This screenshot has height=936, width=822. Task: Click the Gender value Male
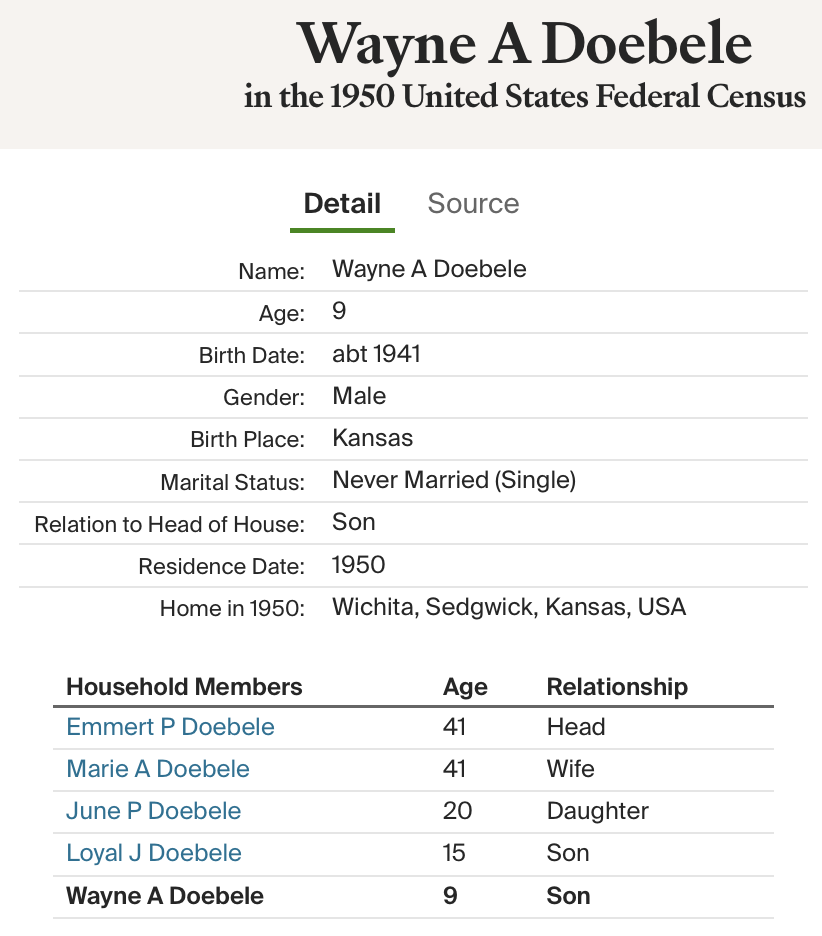pyautogui.click(x=359, y=396)
